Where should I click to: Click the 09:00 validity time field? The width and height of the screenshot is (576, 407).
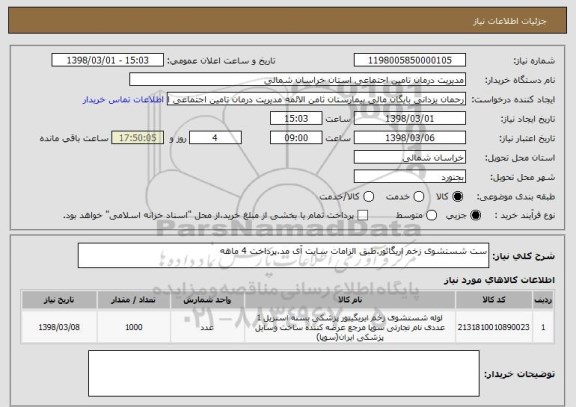296,138
